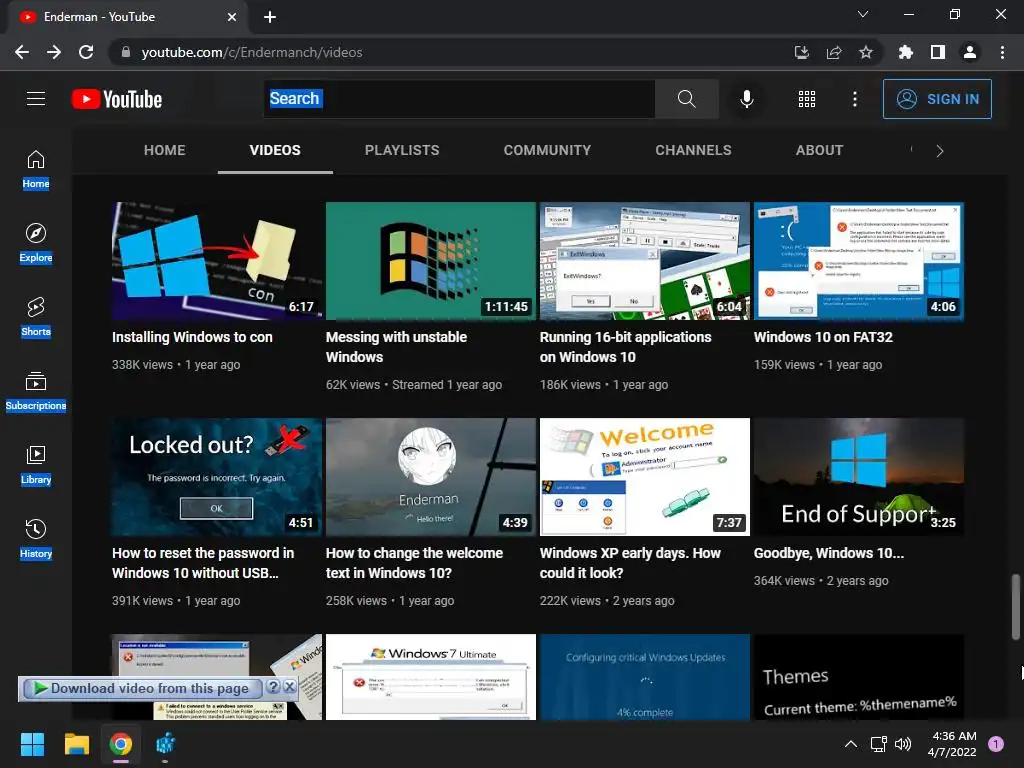This screenshot has width=1024, height=768.
Task: Open 'Windows 10 on FAT32' title link
Action: 823,337
